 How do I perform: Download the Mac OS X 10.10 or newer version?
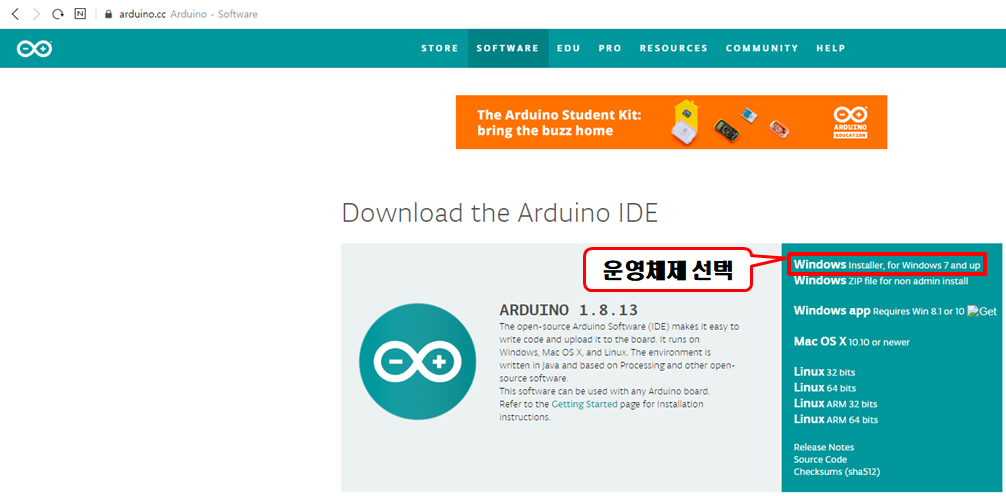(851, 342)
